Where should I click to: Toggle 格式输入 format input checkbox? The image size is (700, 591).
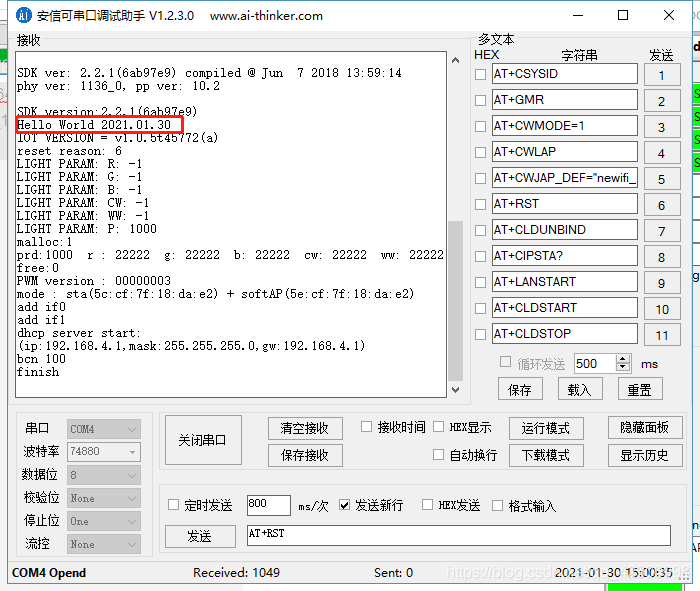497,505
